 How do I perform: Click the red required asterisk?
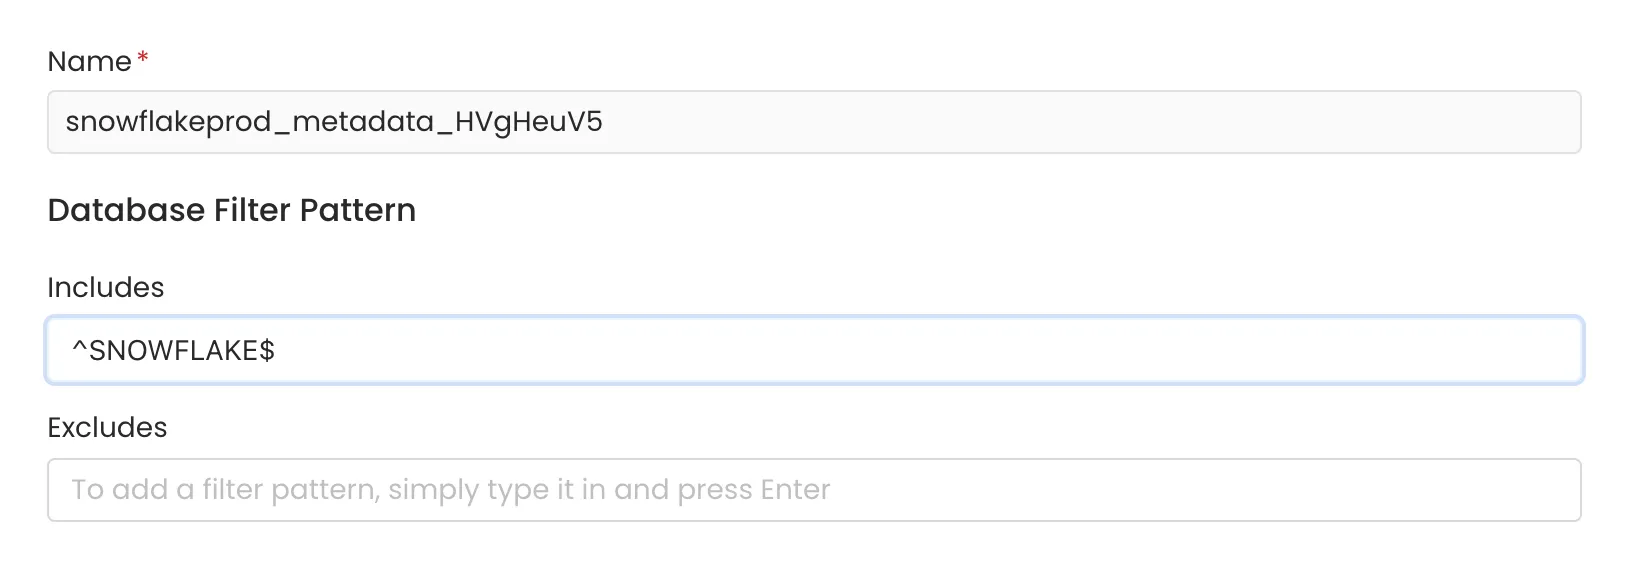[143, 58]
